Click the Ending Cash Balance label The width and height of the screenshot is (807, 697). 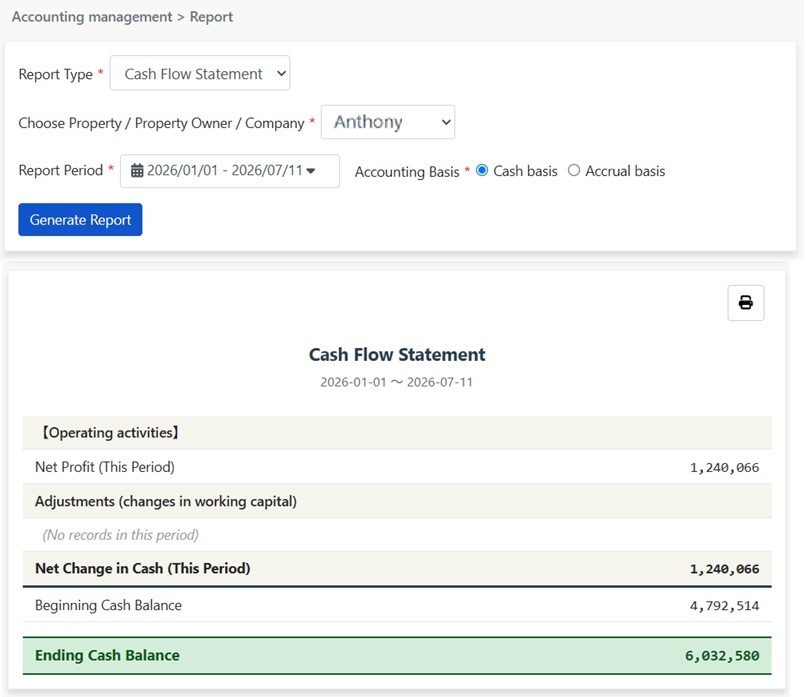(x=107, y=655)
